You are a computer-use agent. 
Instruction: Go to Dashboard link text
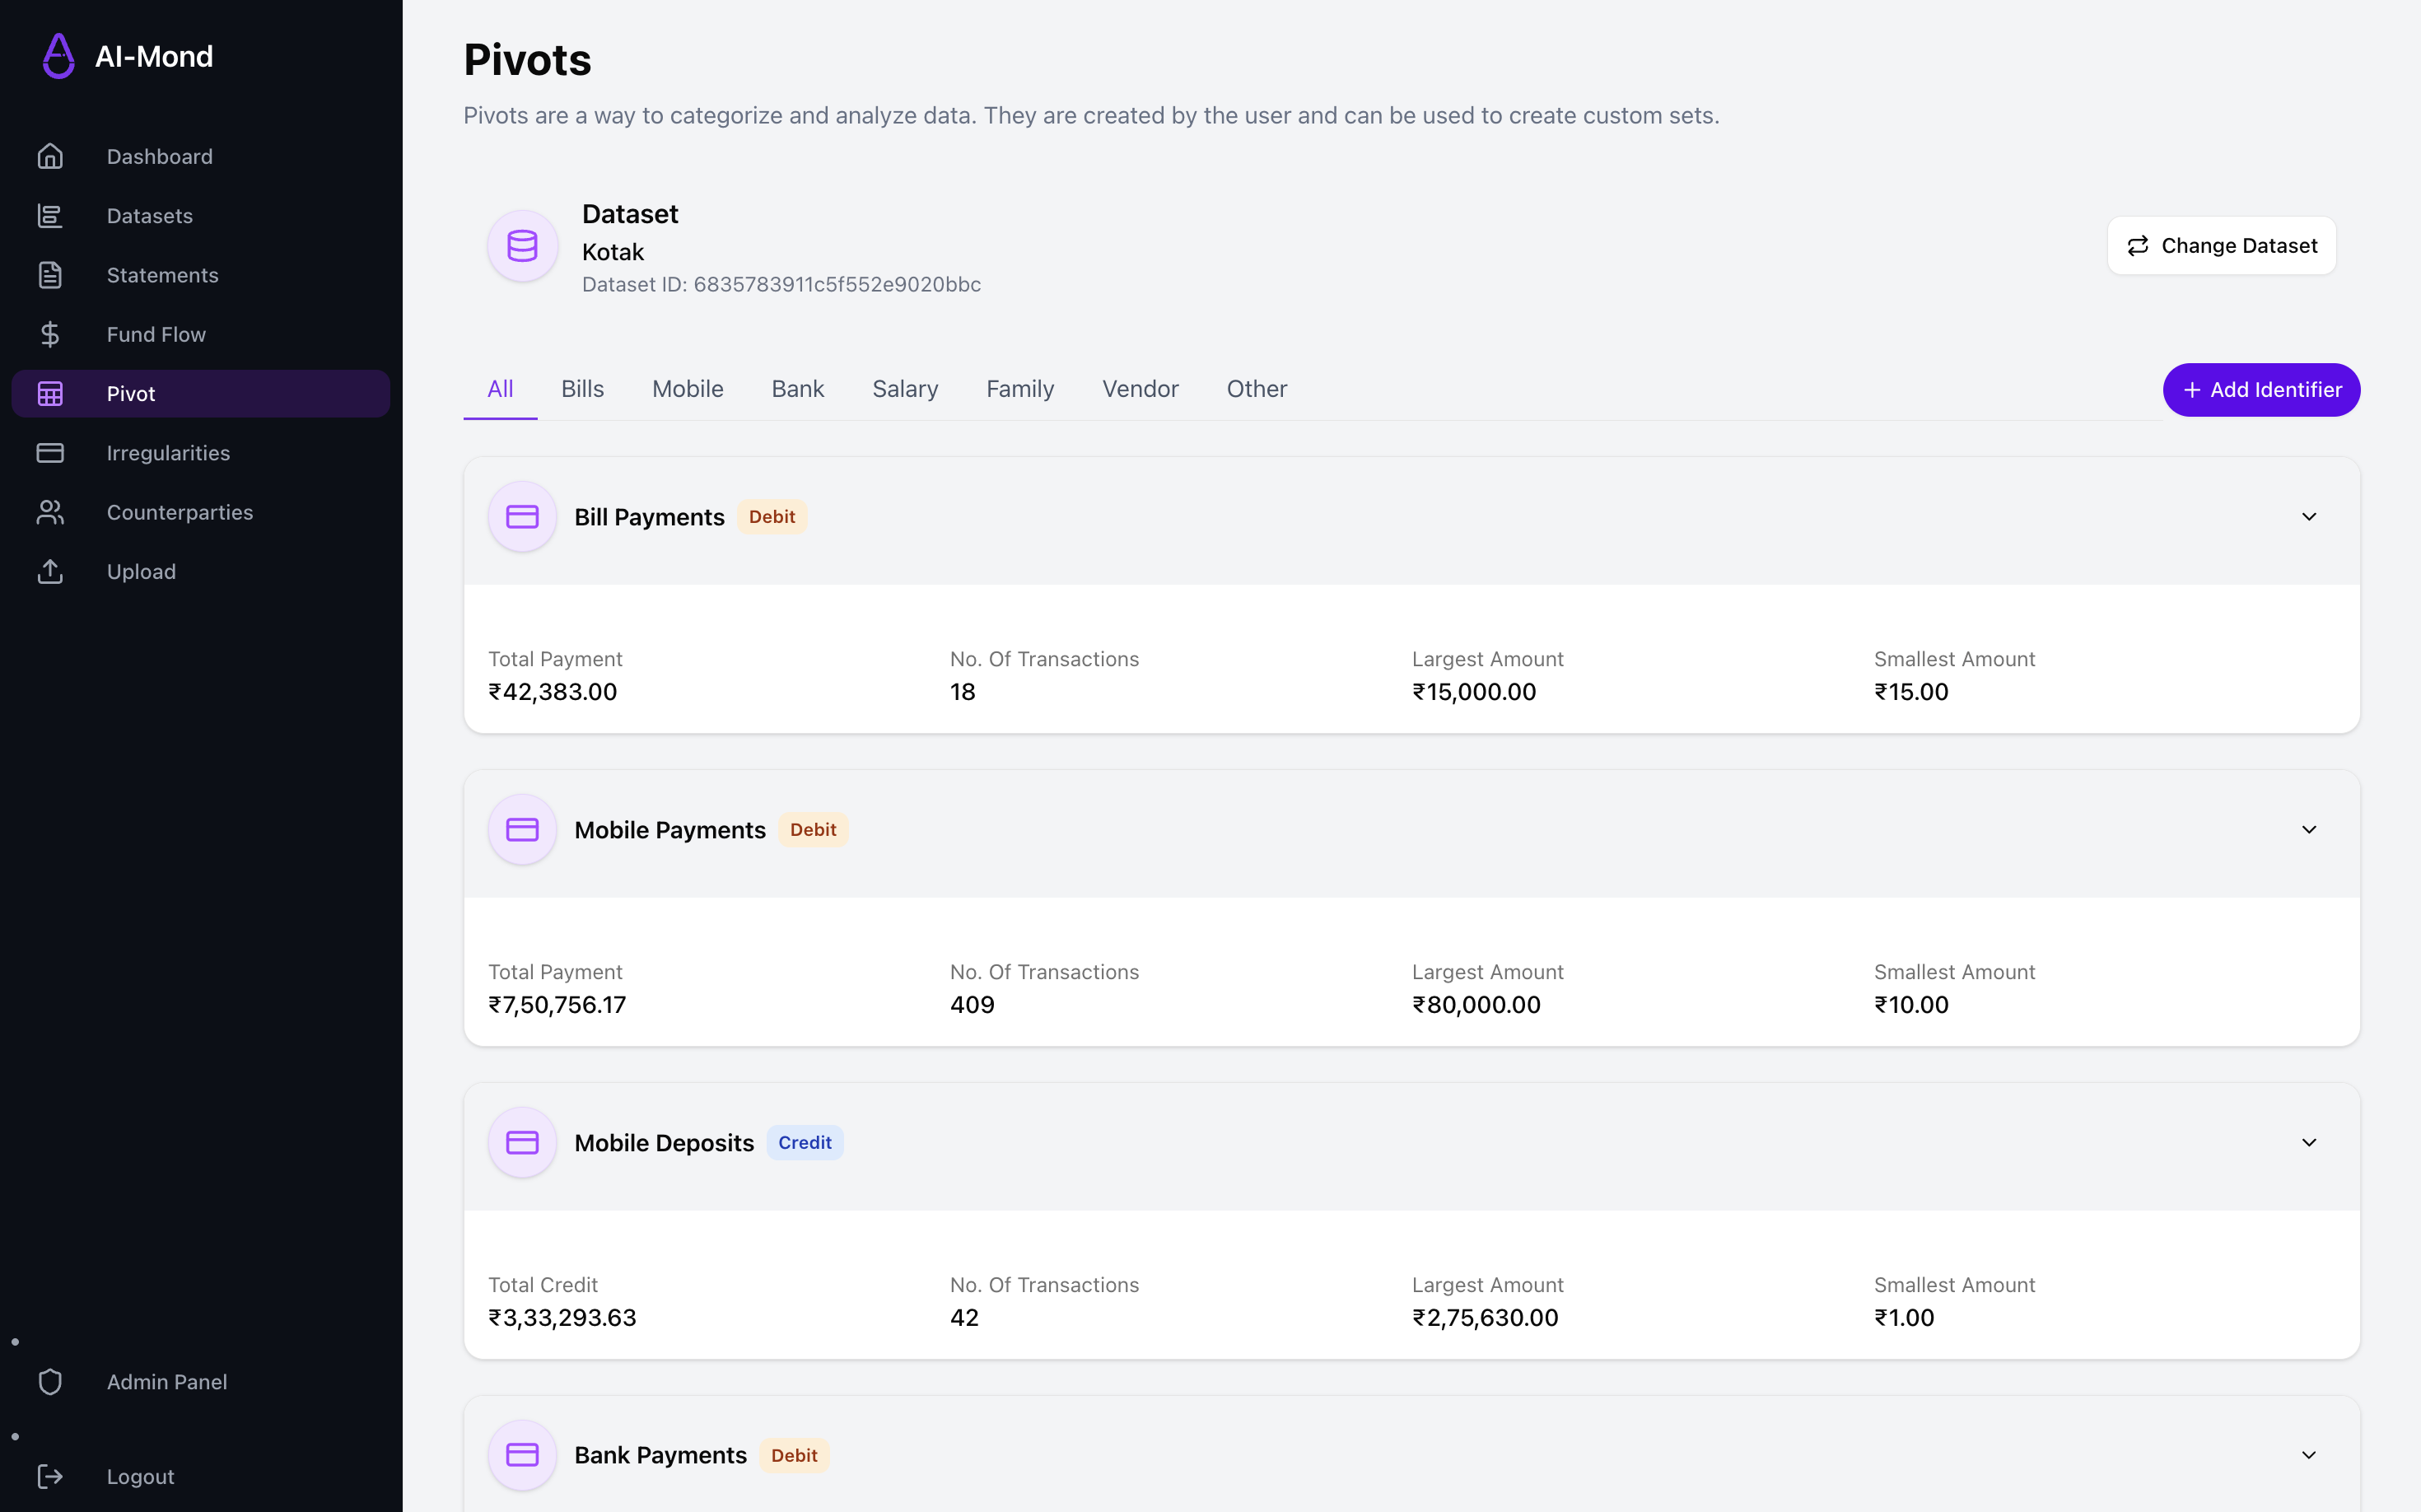160,156
